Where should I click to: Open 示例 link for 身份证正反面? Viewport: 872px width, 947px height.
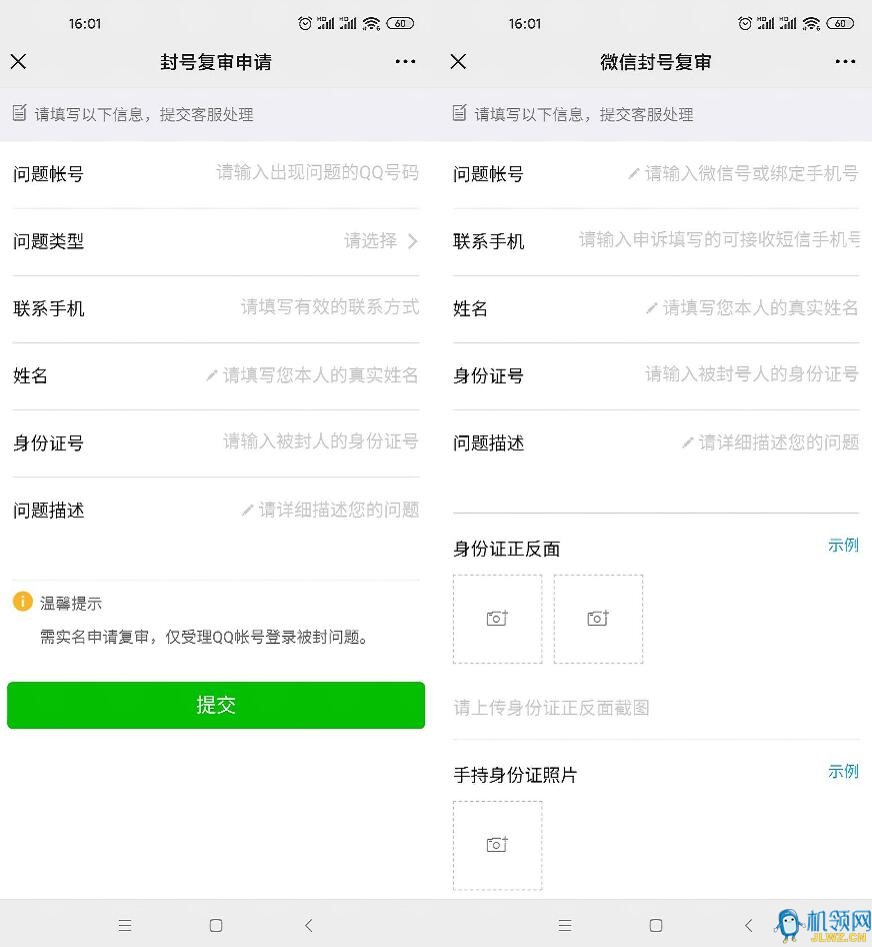point(843,545)
